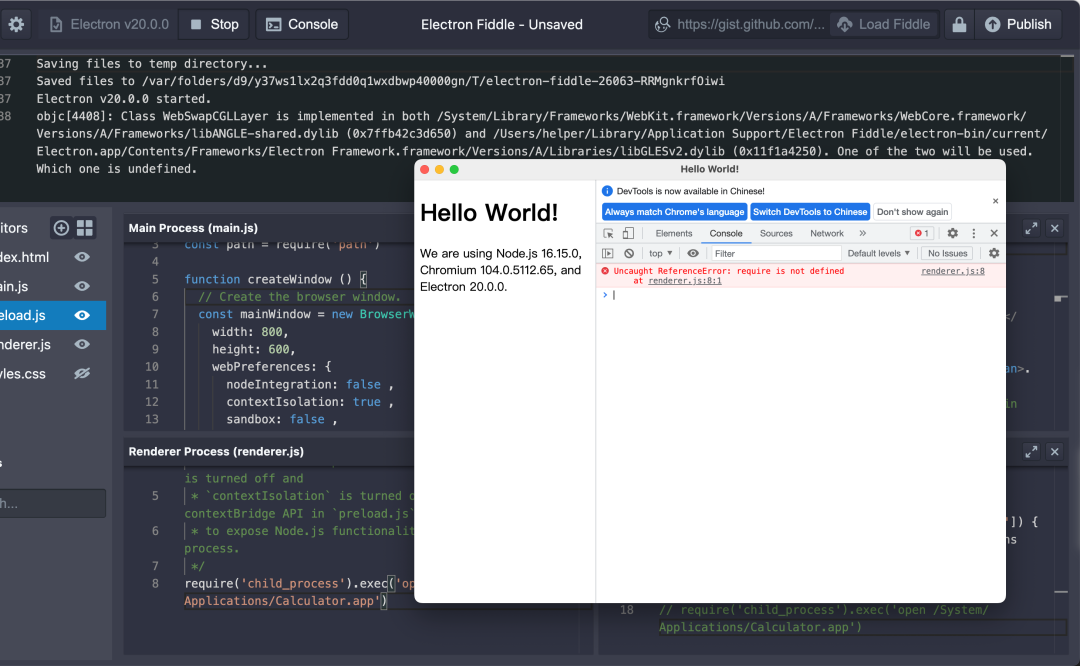The width and height of the screenshot is (1080, 666).
Task: Click the GitHub gist icon beside URL
Action: 662,25
